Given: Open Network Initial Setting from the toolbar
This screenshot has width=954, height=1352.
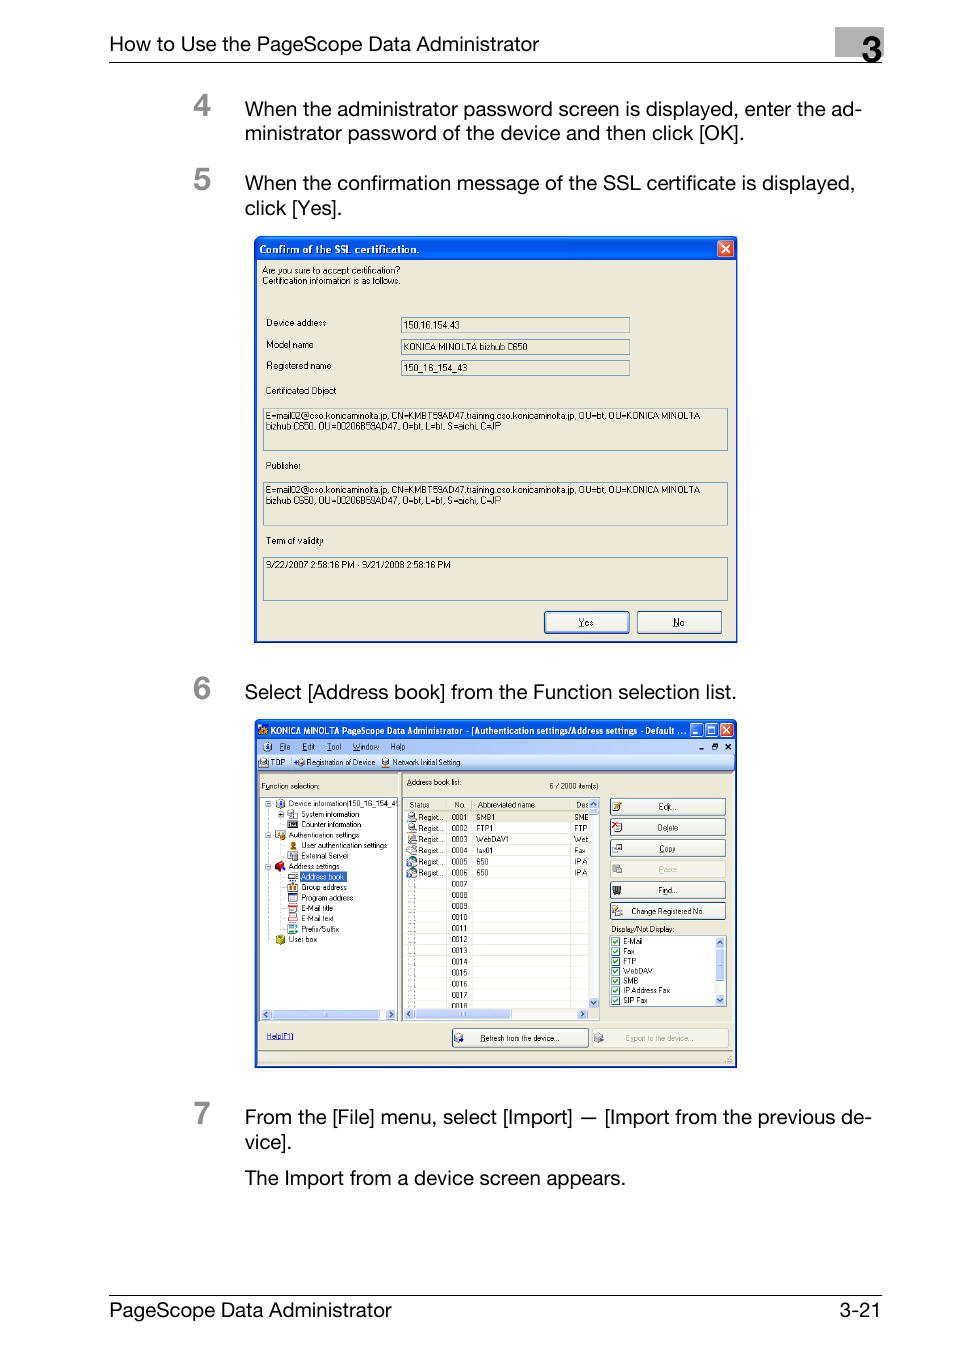Looking at the screenshot, I should click(421, 763).
